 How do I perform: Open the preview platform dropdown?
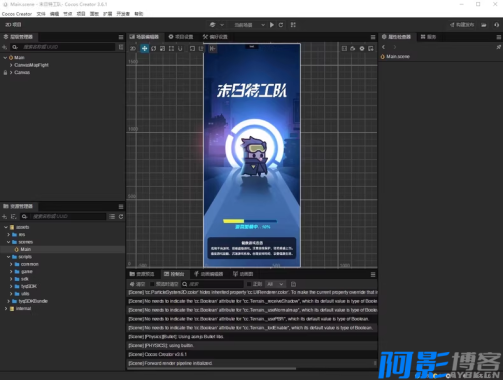click(249, 25)
